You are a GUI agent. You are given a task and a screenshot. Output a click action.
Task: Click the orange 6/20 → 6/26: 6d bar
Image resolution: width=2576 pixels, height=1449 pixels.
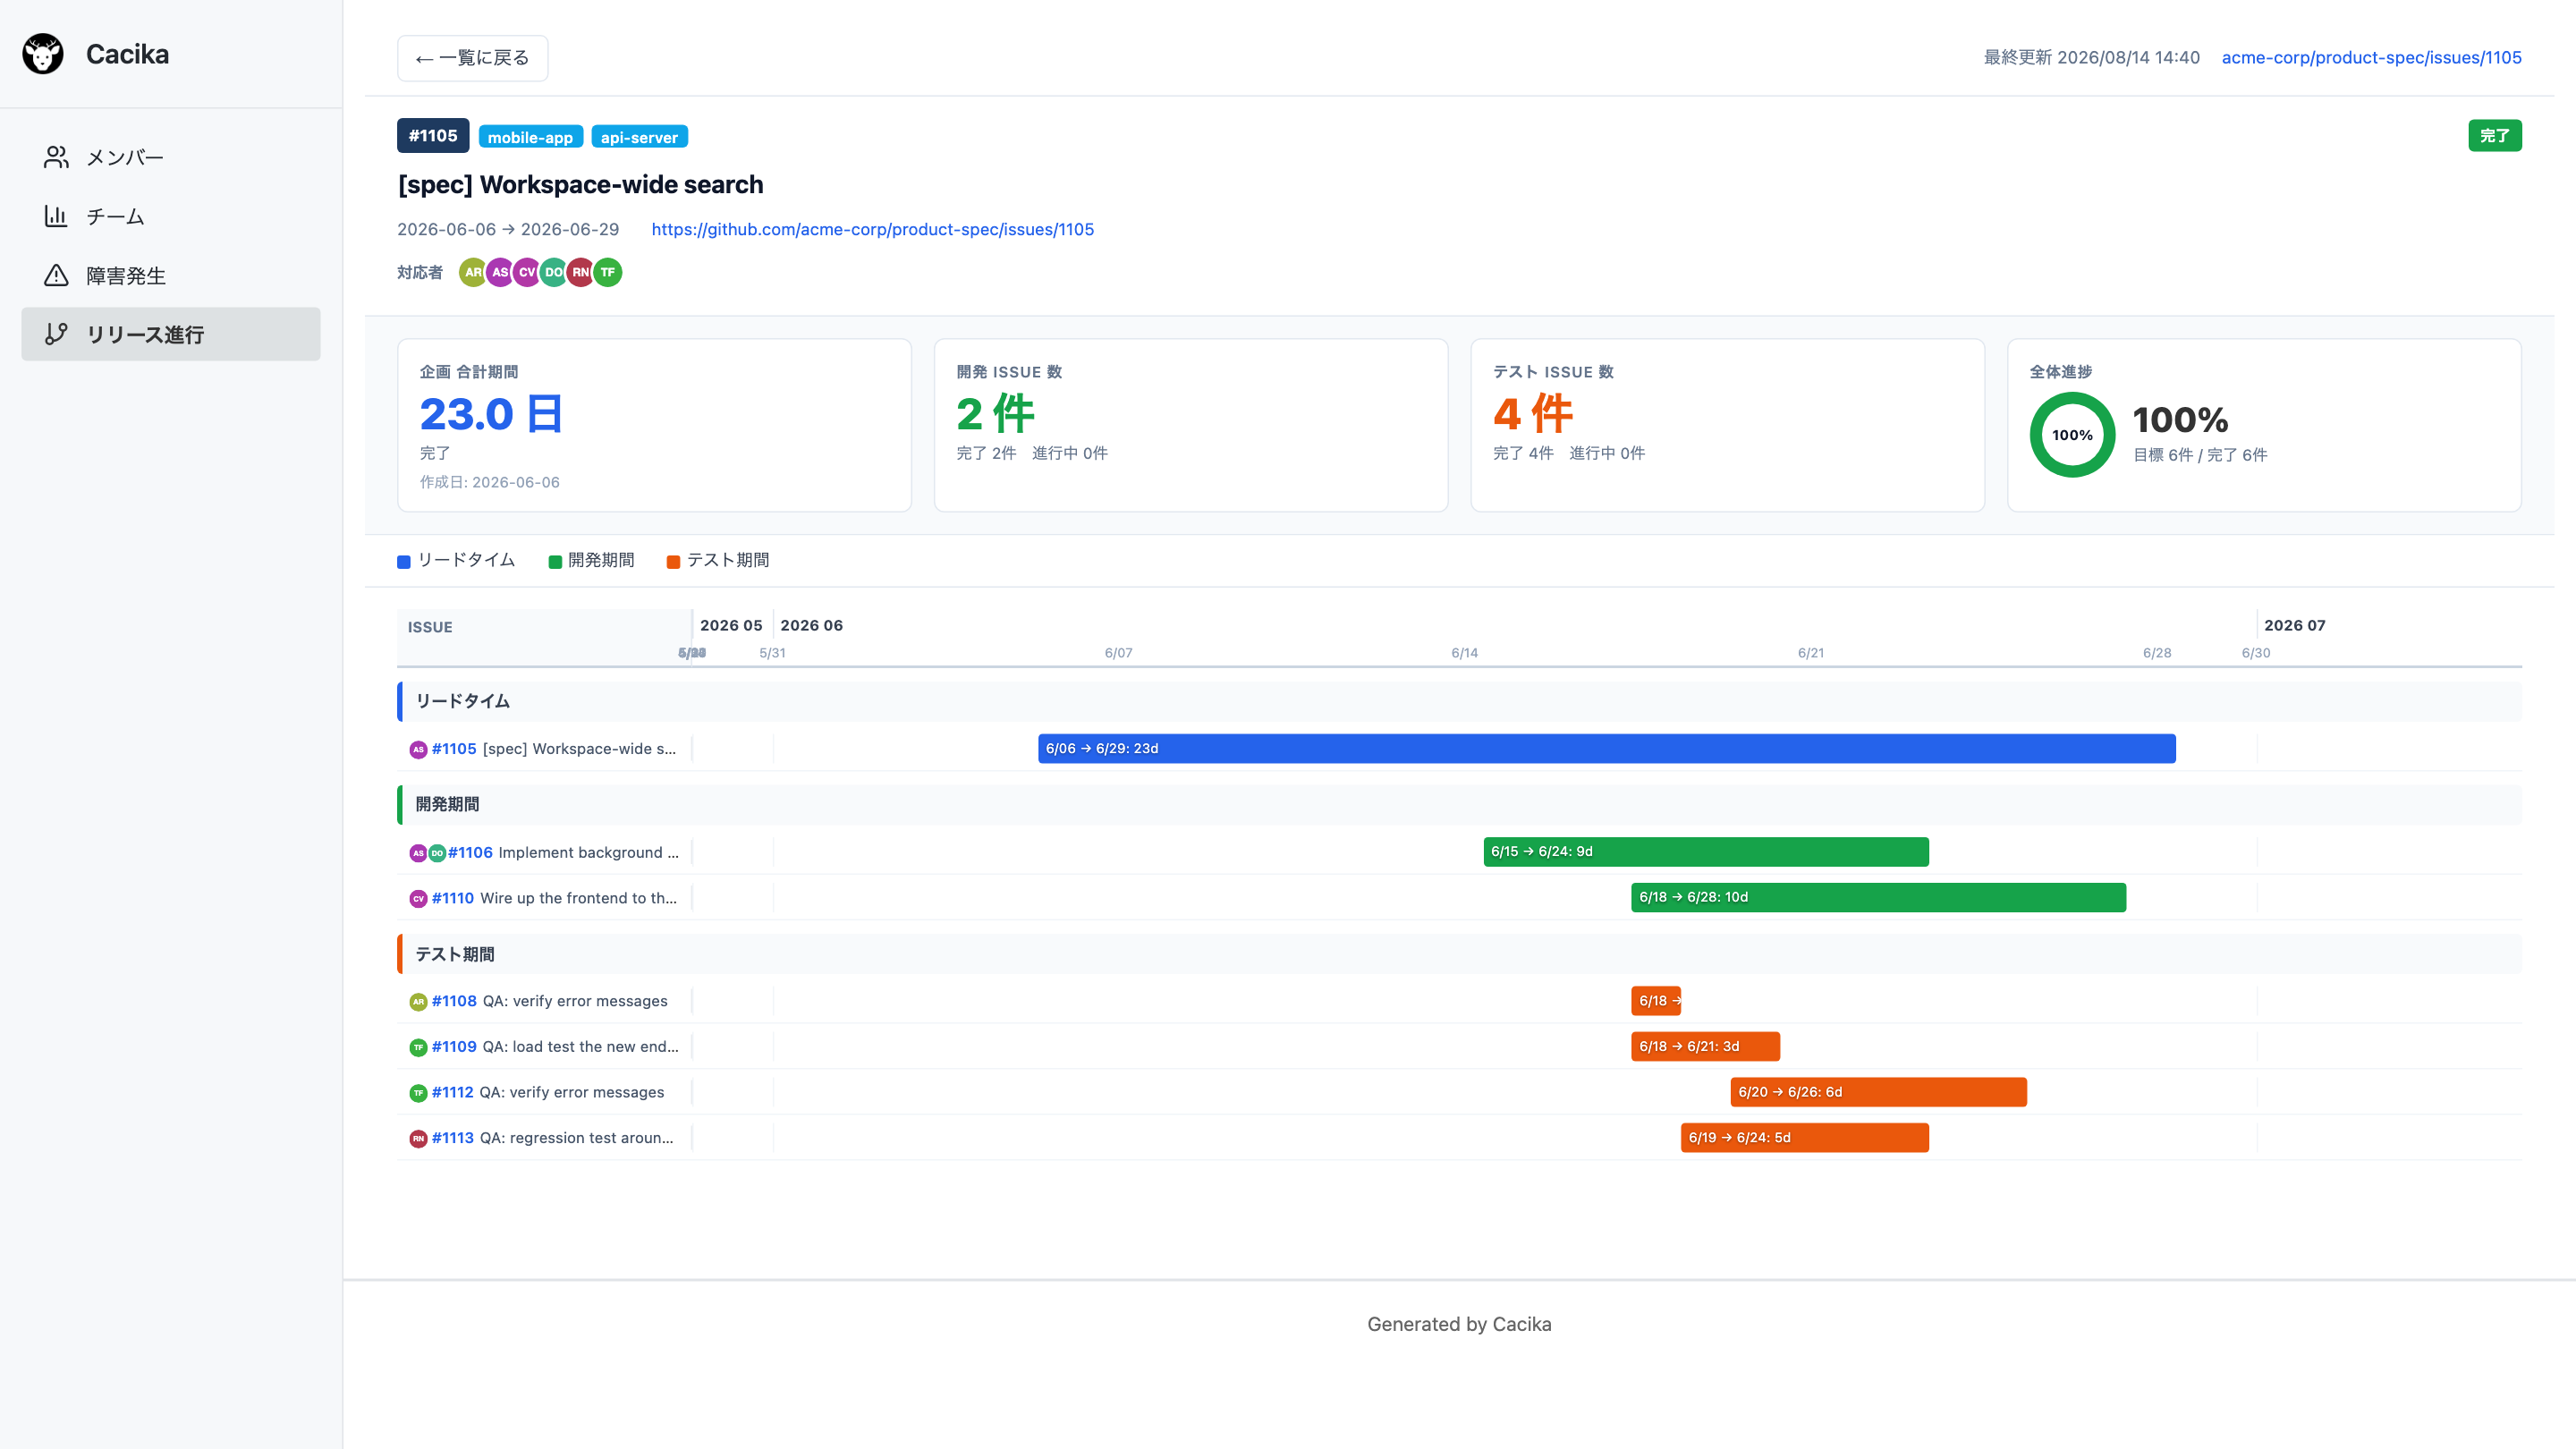(x=1879, y=1093)
